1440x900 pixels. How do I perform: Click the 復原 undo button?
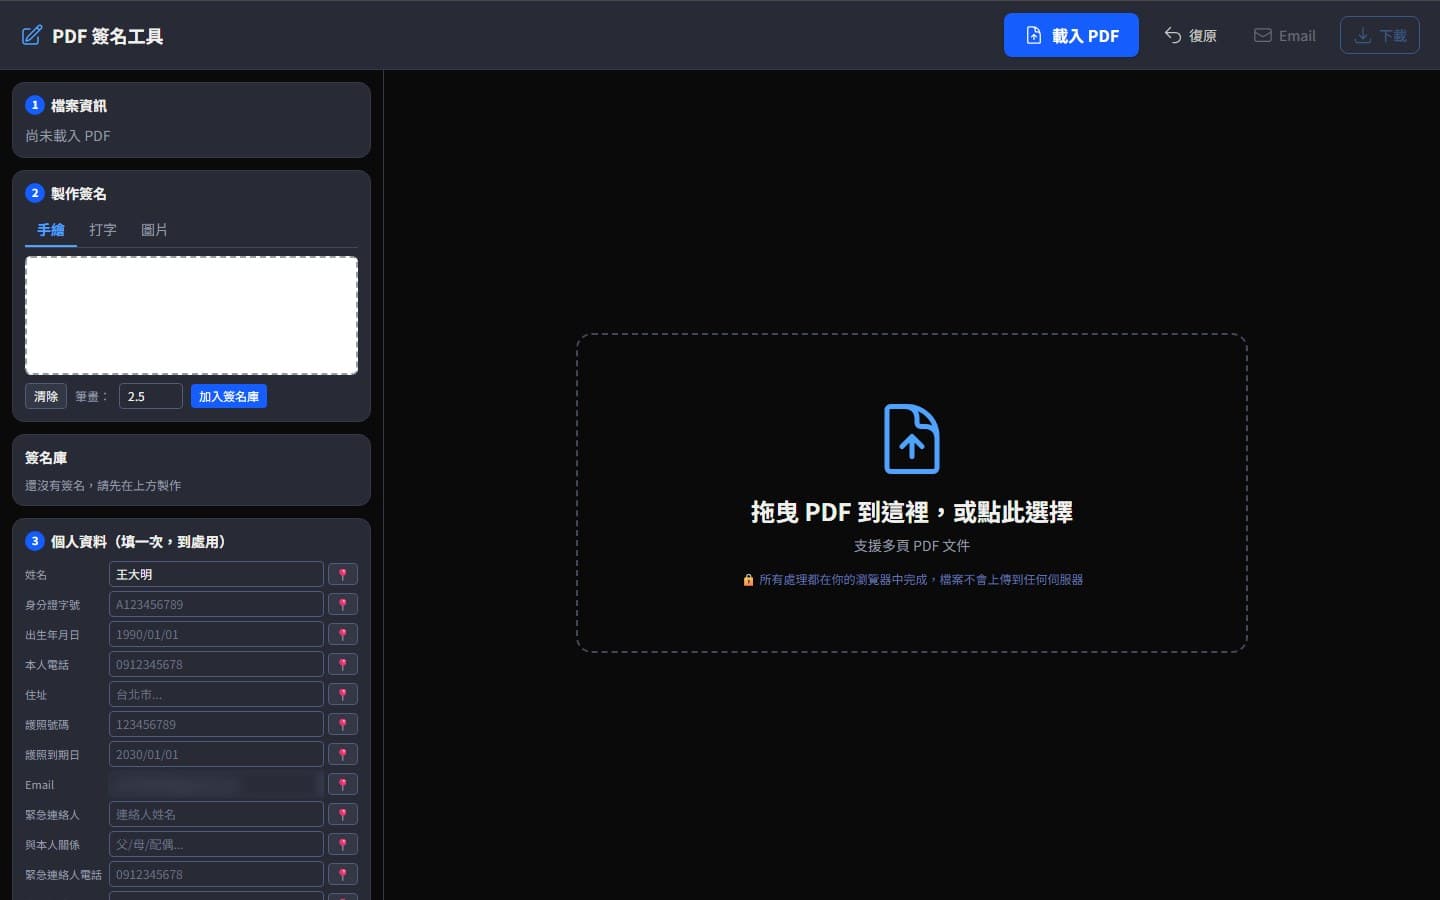1190,35
